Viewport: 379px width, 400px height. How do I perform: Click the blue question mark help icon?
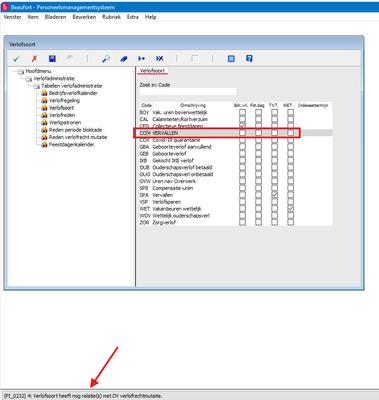click(x=249, y=59)
